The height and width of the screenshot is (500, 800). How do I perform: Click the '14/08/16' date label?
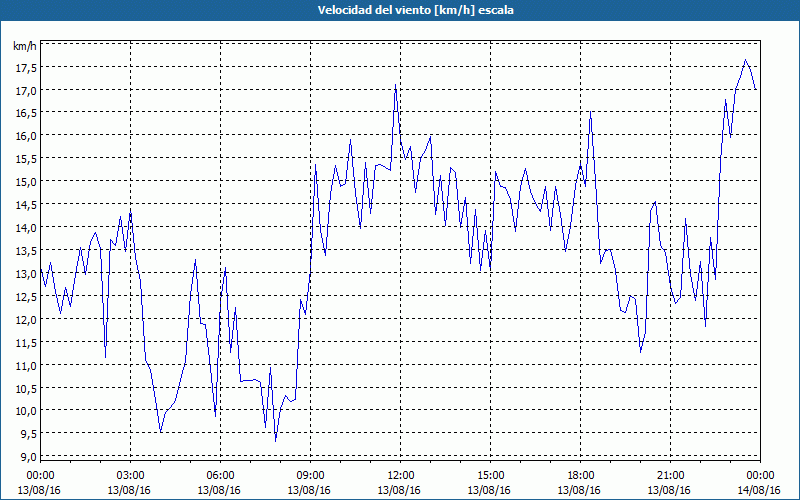(760, 490)
